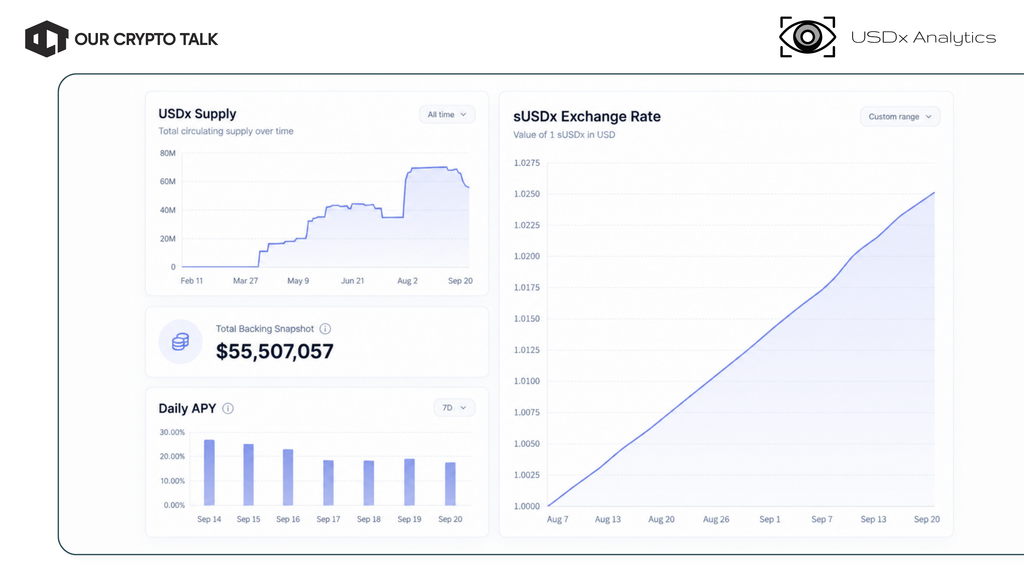Viewport: 1024px width, 576px height.
Task: Click the Our Crypto Talk logo icon
Action: (x=46, y=39)
